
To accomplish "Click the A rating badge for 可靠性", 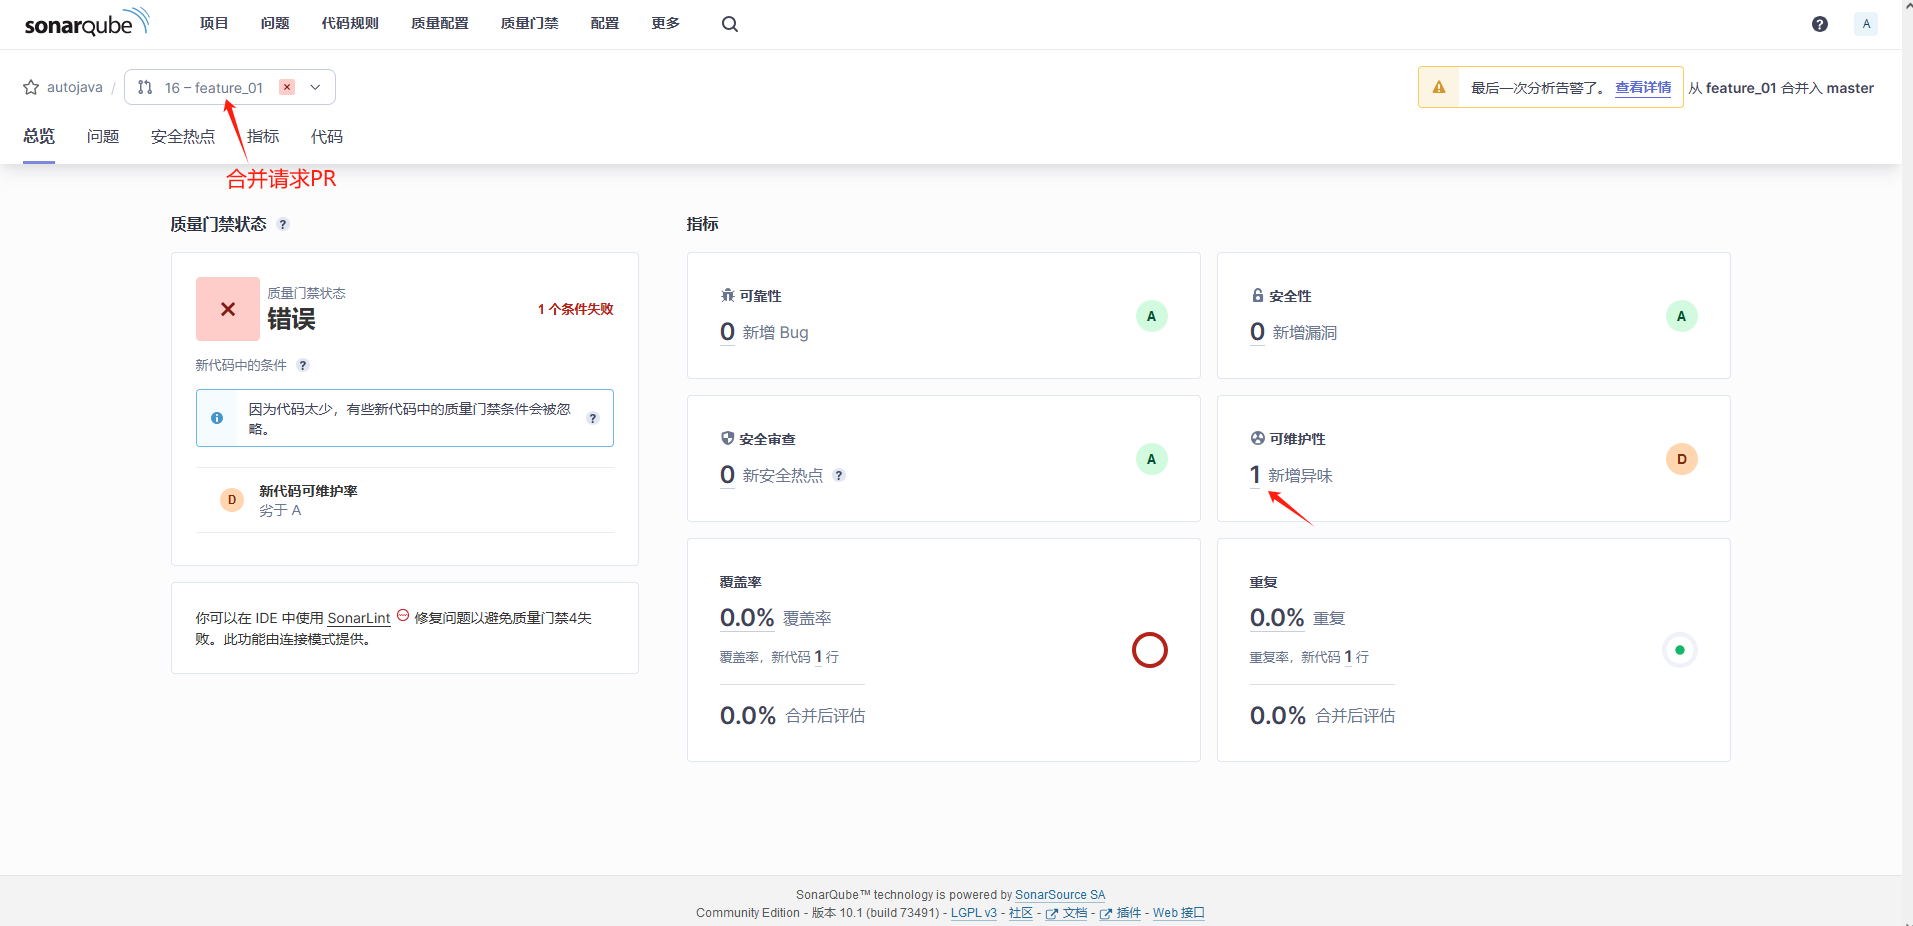I will [1152, 316].
